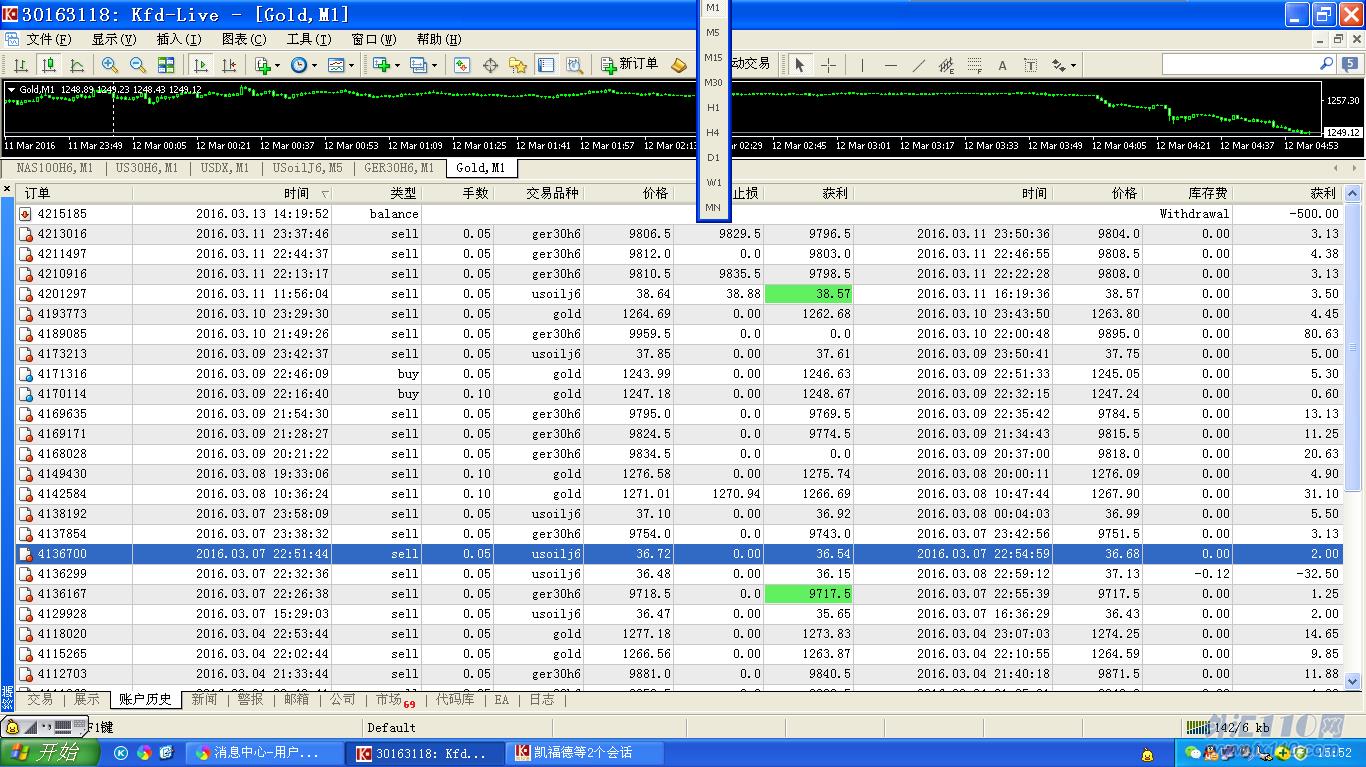The image size is (1366, 767).
Task: Toggle the Terminal panel icon
Action: 546,65
